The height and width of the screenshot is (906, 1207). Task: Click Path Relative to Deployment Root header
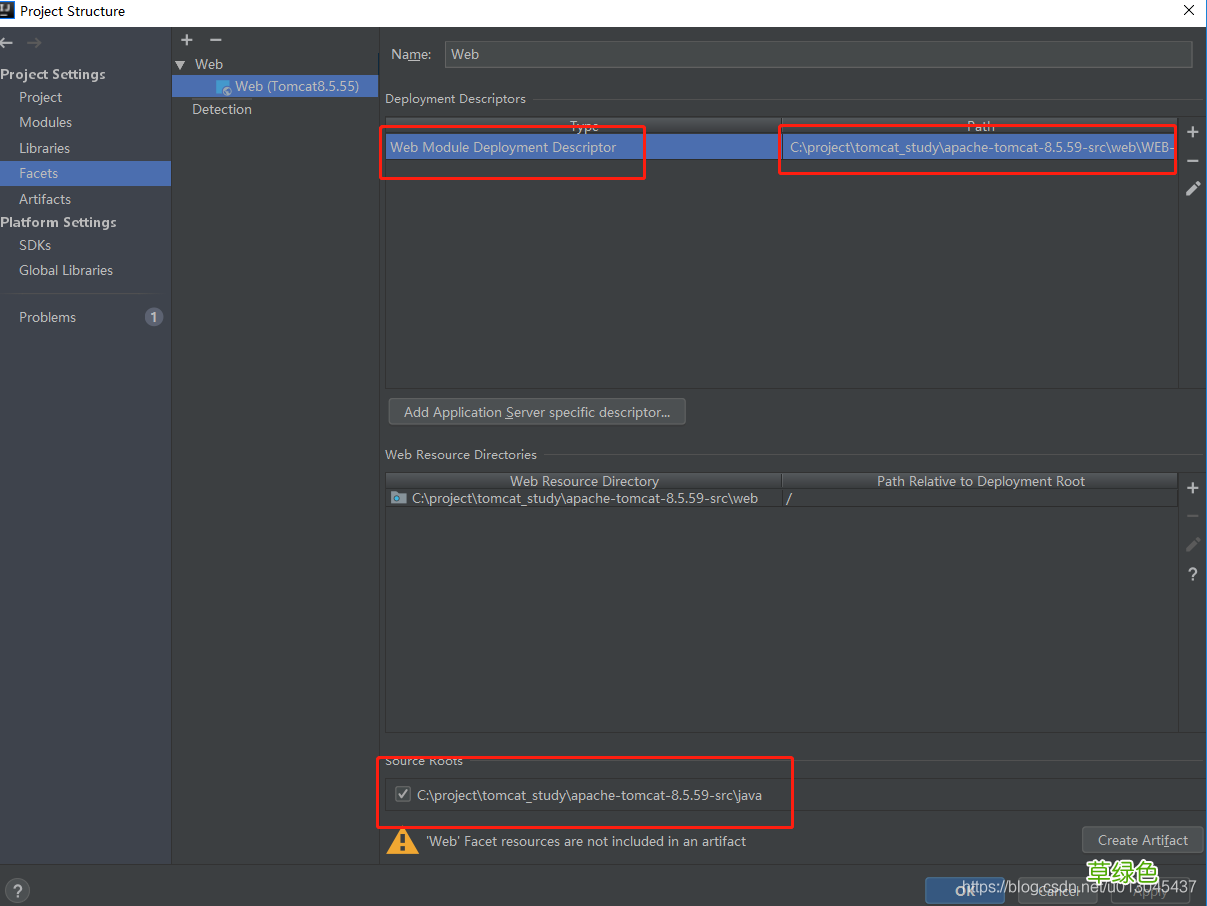click(x=980, y=481)
